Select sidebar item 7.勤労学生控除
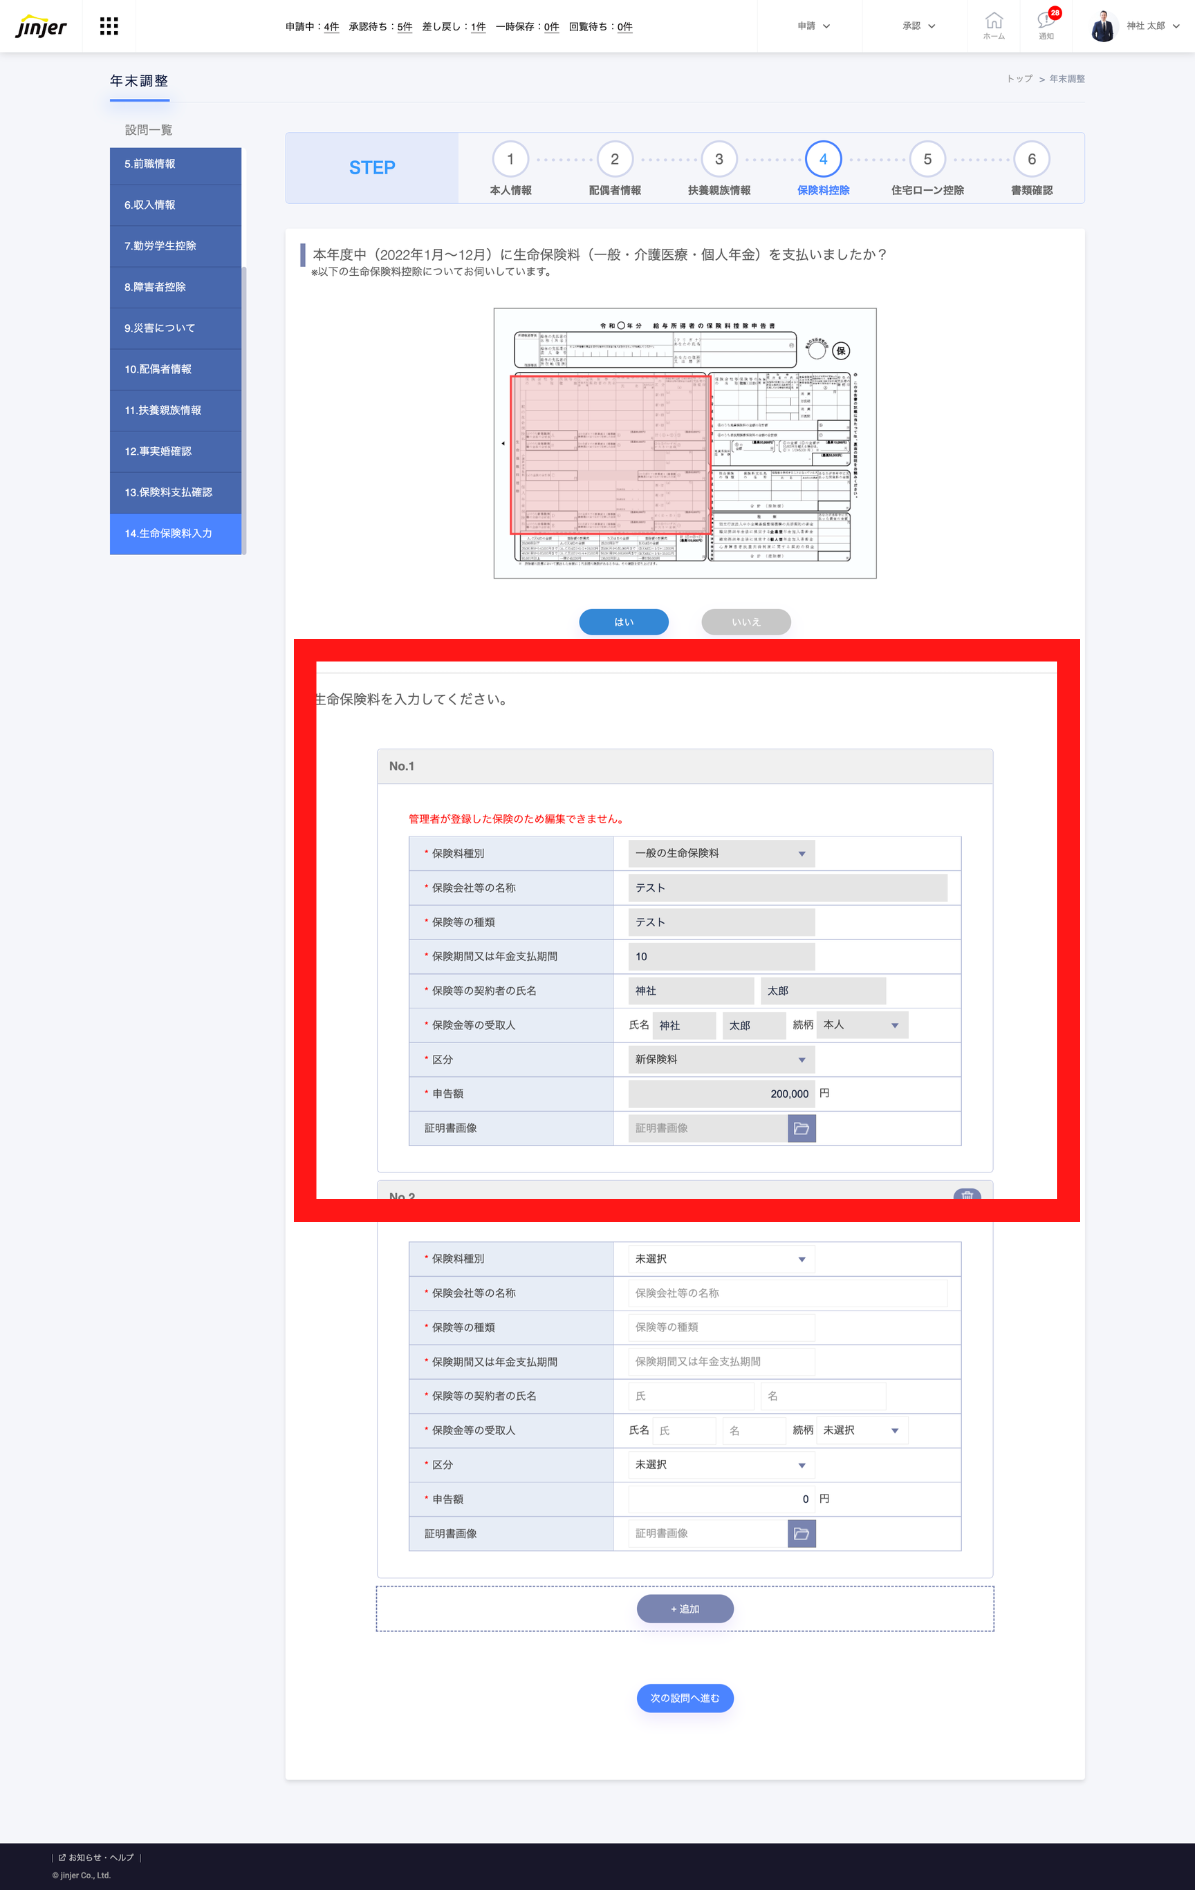The height and width of the screenshot is (1890, 1200). [176, 246]
